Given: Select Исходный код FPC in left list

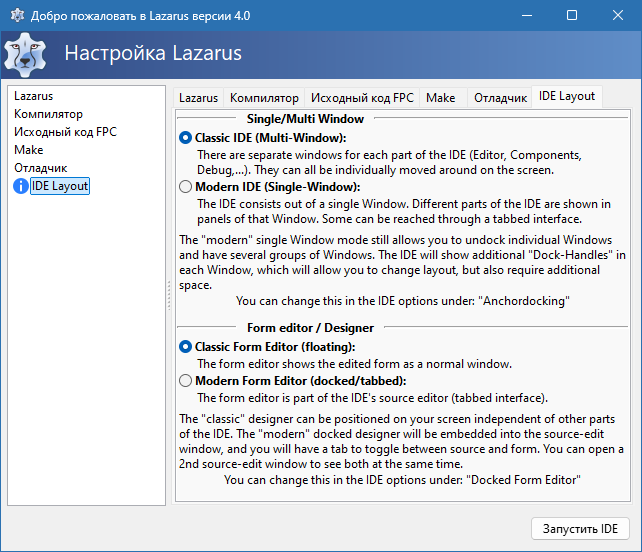Looking at the screenshot, I should [x=66, y=132].
